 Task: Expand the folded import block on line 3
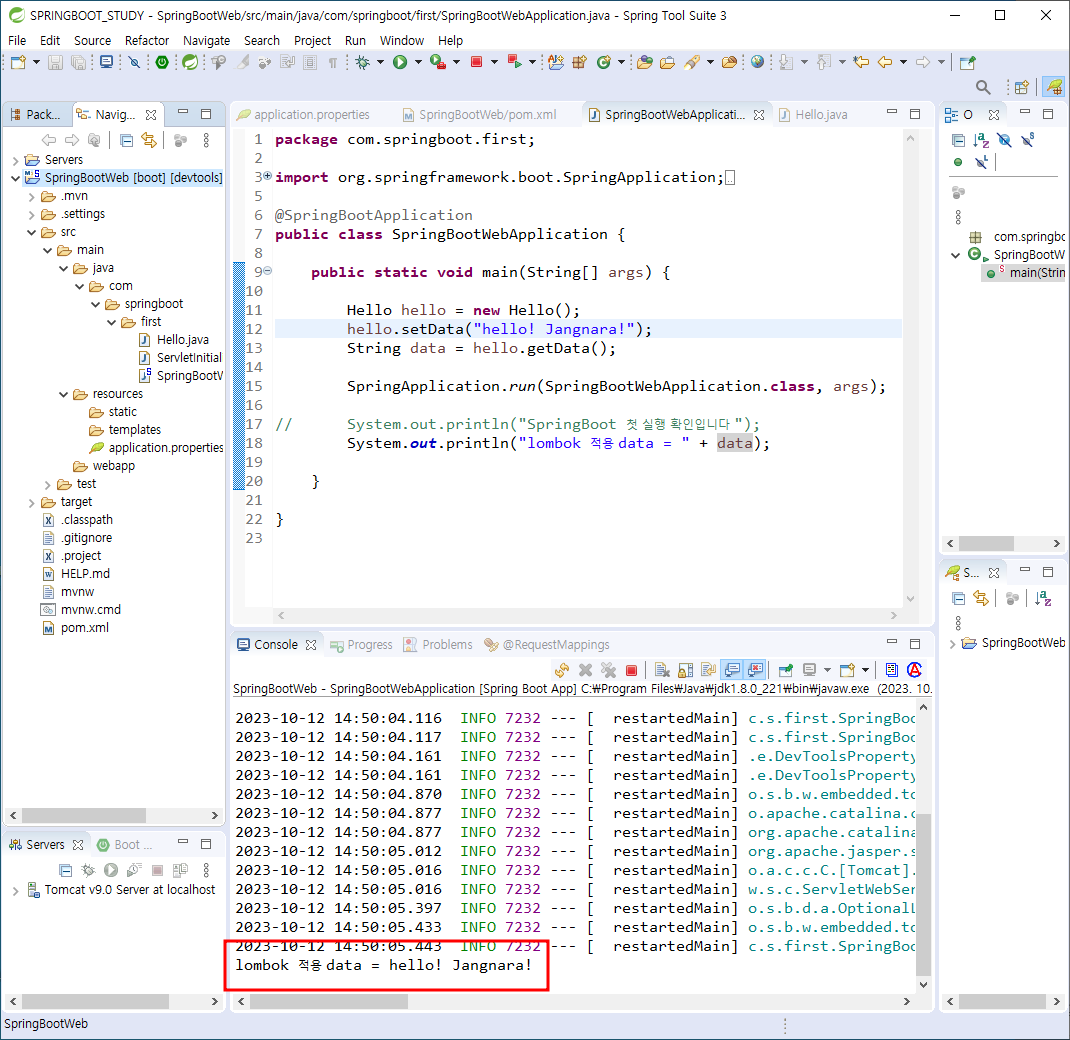pos(268,176)
